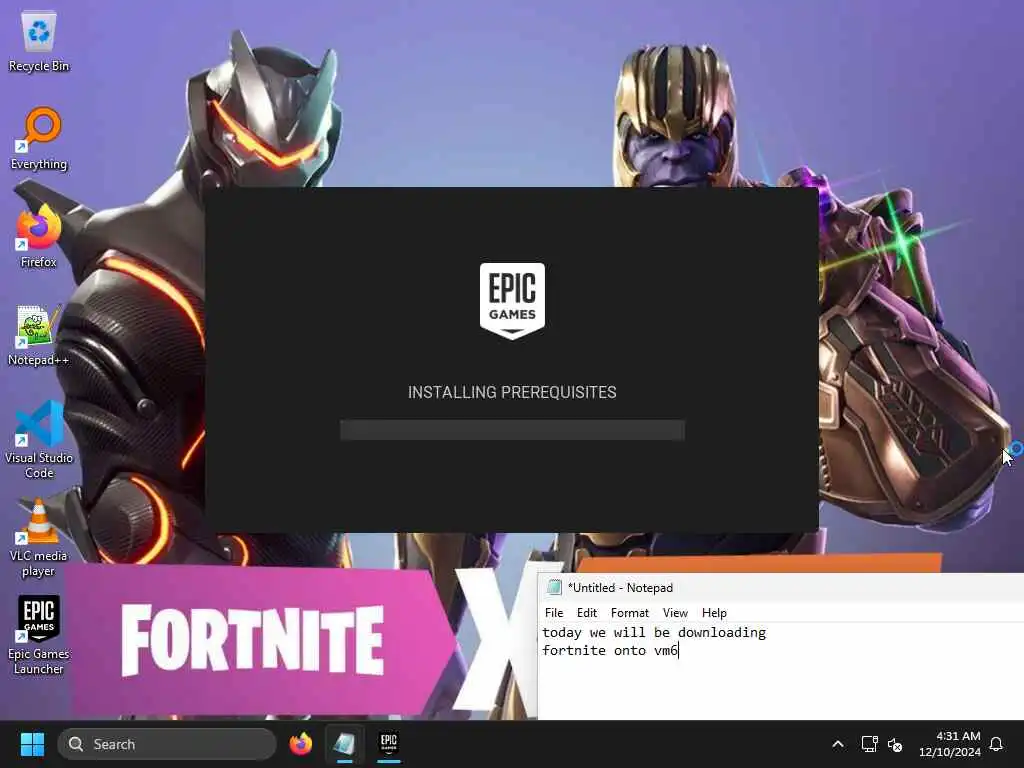Click the 'INSTALLING PREREQUISITES' status text
Screen dimensions: 1024x768
coord(512,392)
